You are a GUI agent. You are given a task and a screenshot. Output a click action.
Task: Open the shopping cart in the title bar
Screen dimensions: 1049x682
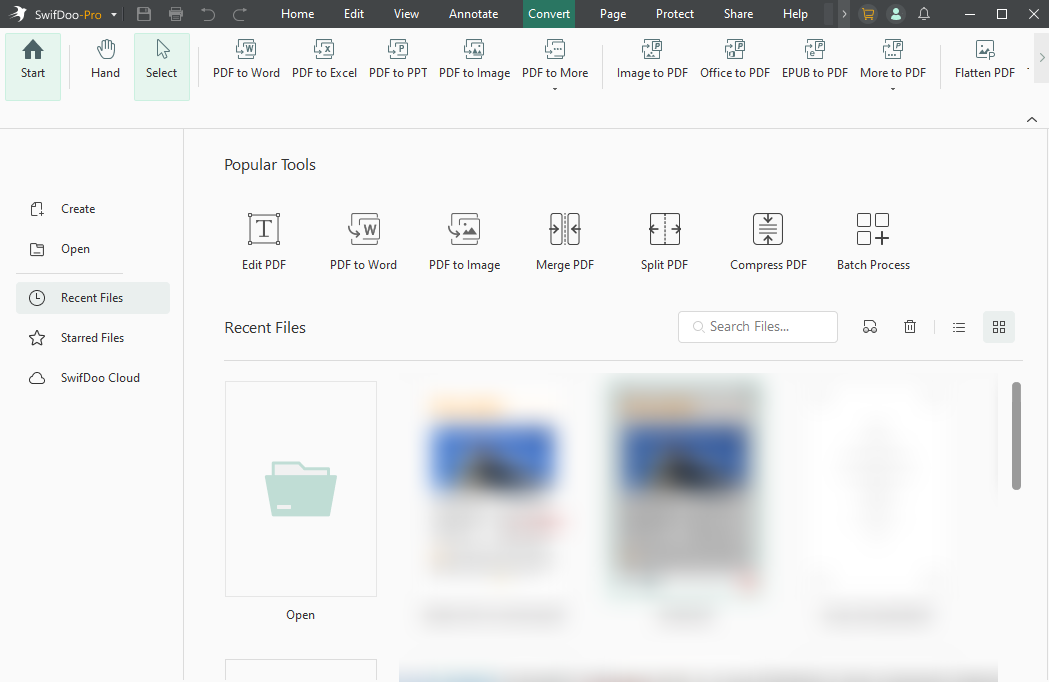(x=867, y=14)
